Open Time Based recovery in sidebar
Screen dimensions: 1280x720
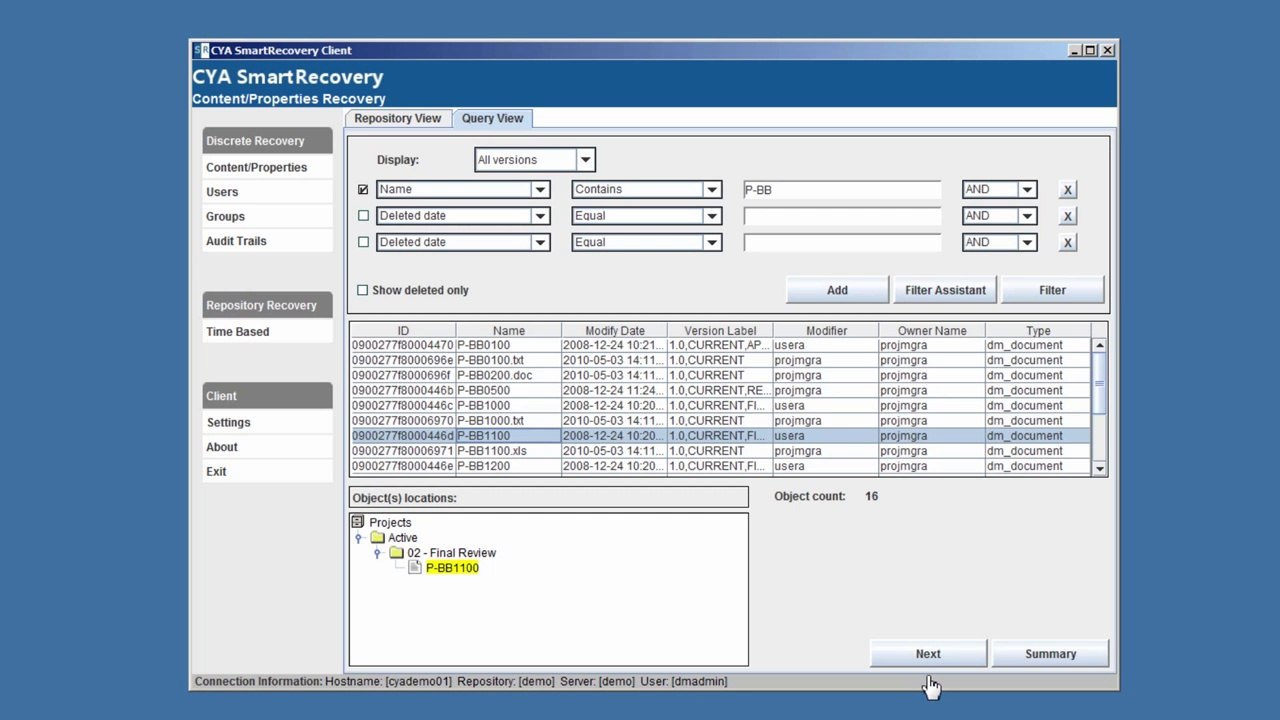[267, 332]
